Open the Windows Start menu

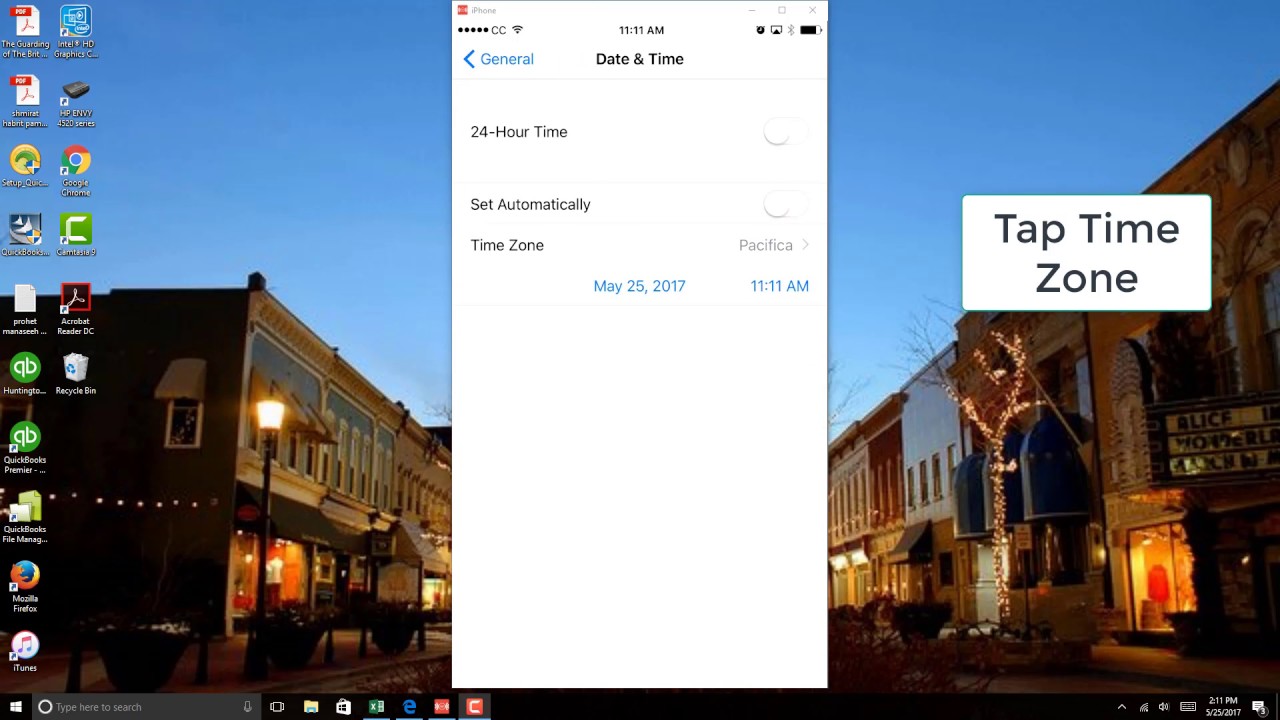(16, 707)
